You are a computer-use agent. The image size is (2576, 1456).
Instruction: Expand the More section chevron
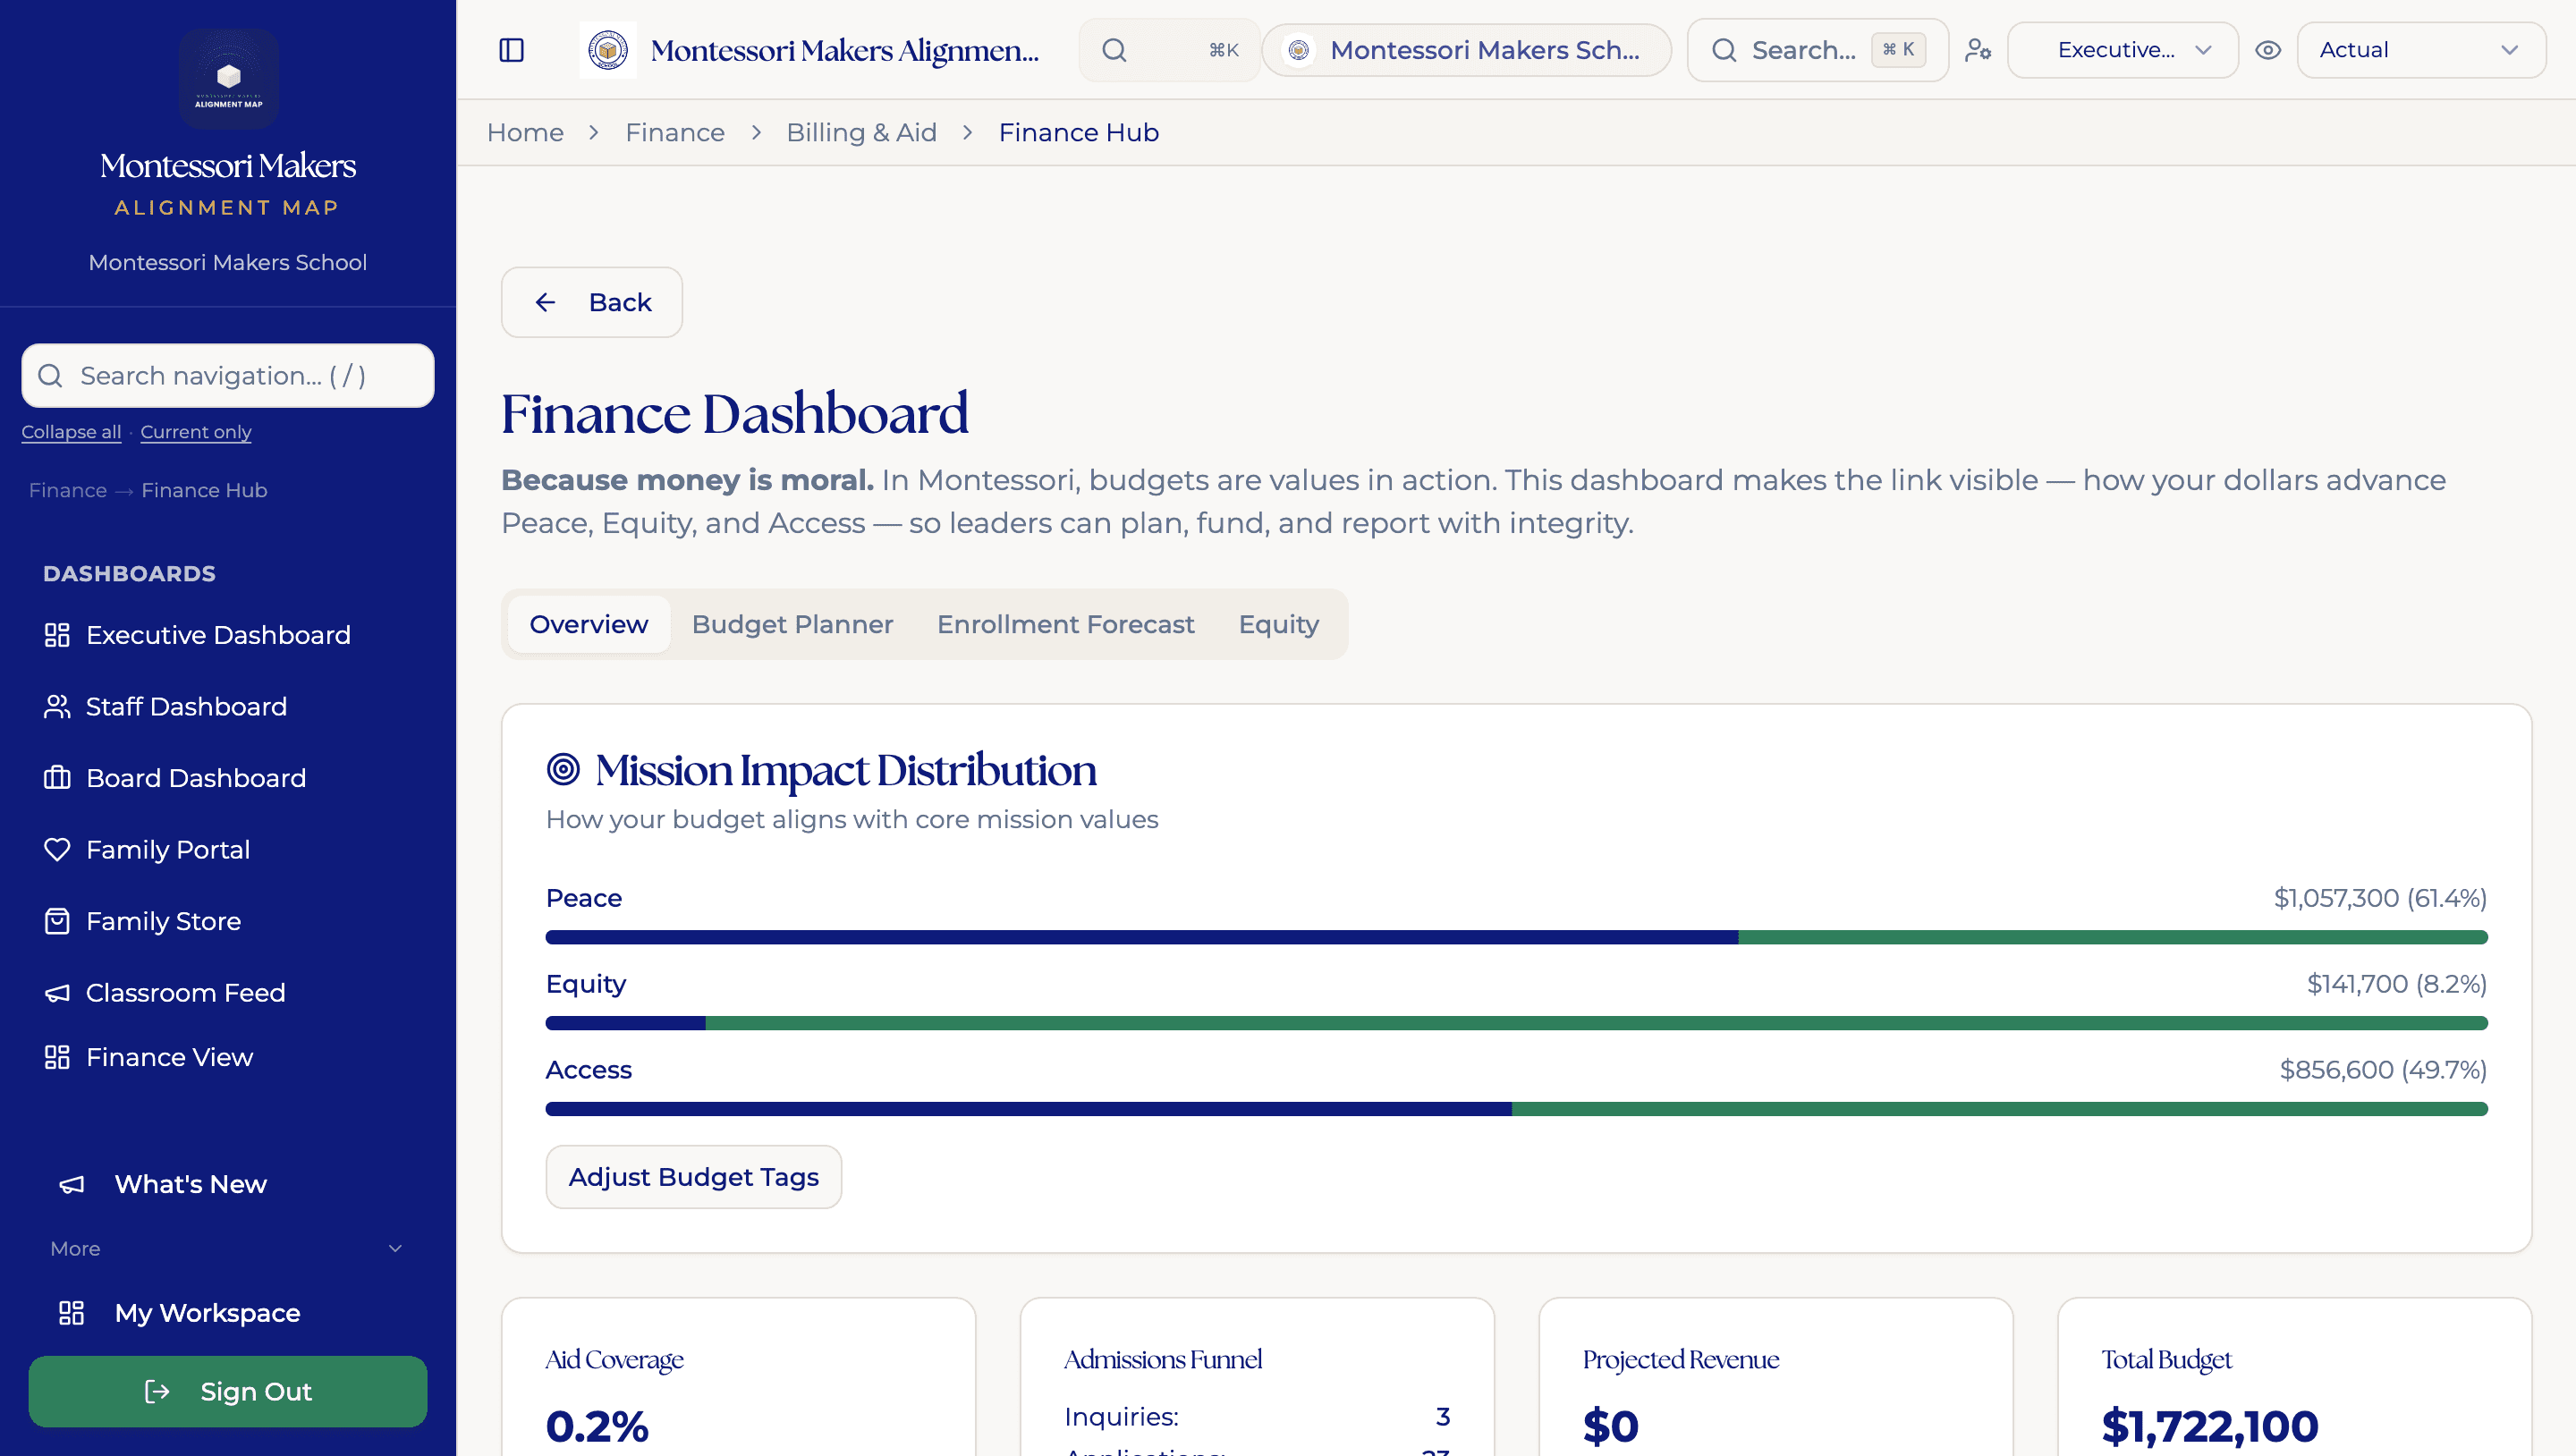point(395,1248)
